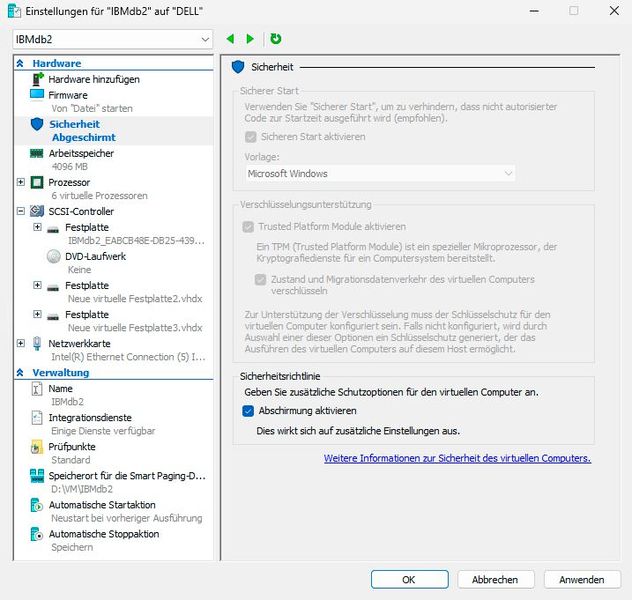Click the Abgeschirmt status text
Screen dimensions: 632x600
point(84,137)
